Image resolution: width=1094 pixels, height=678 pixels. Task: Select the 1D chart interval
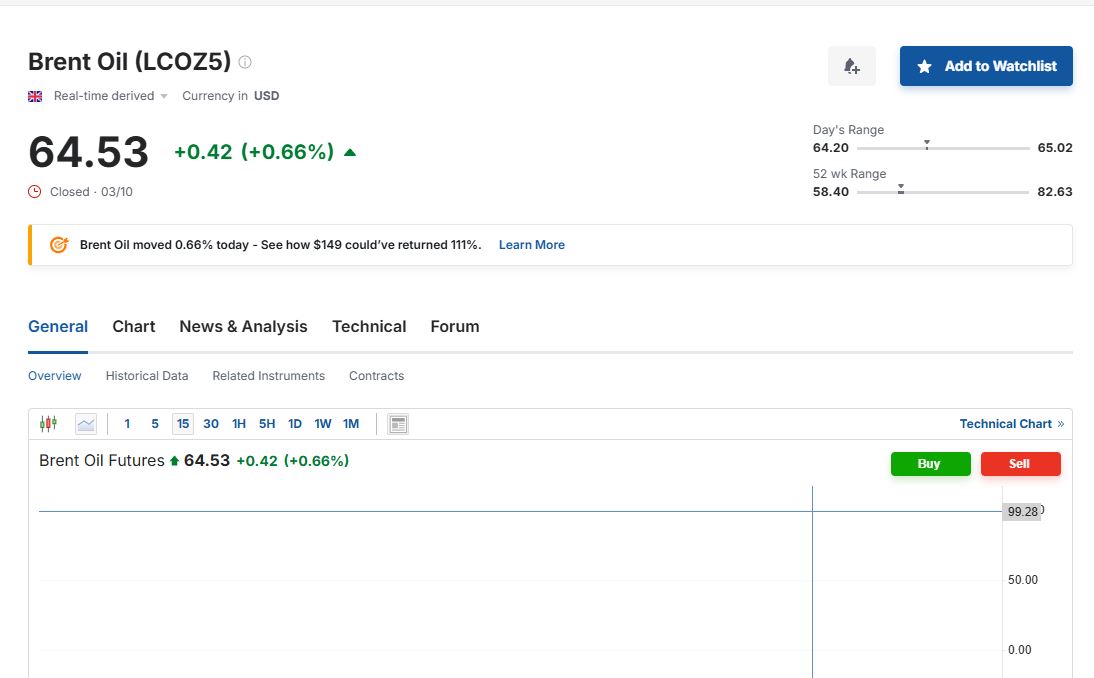295,424
